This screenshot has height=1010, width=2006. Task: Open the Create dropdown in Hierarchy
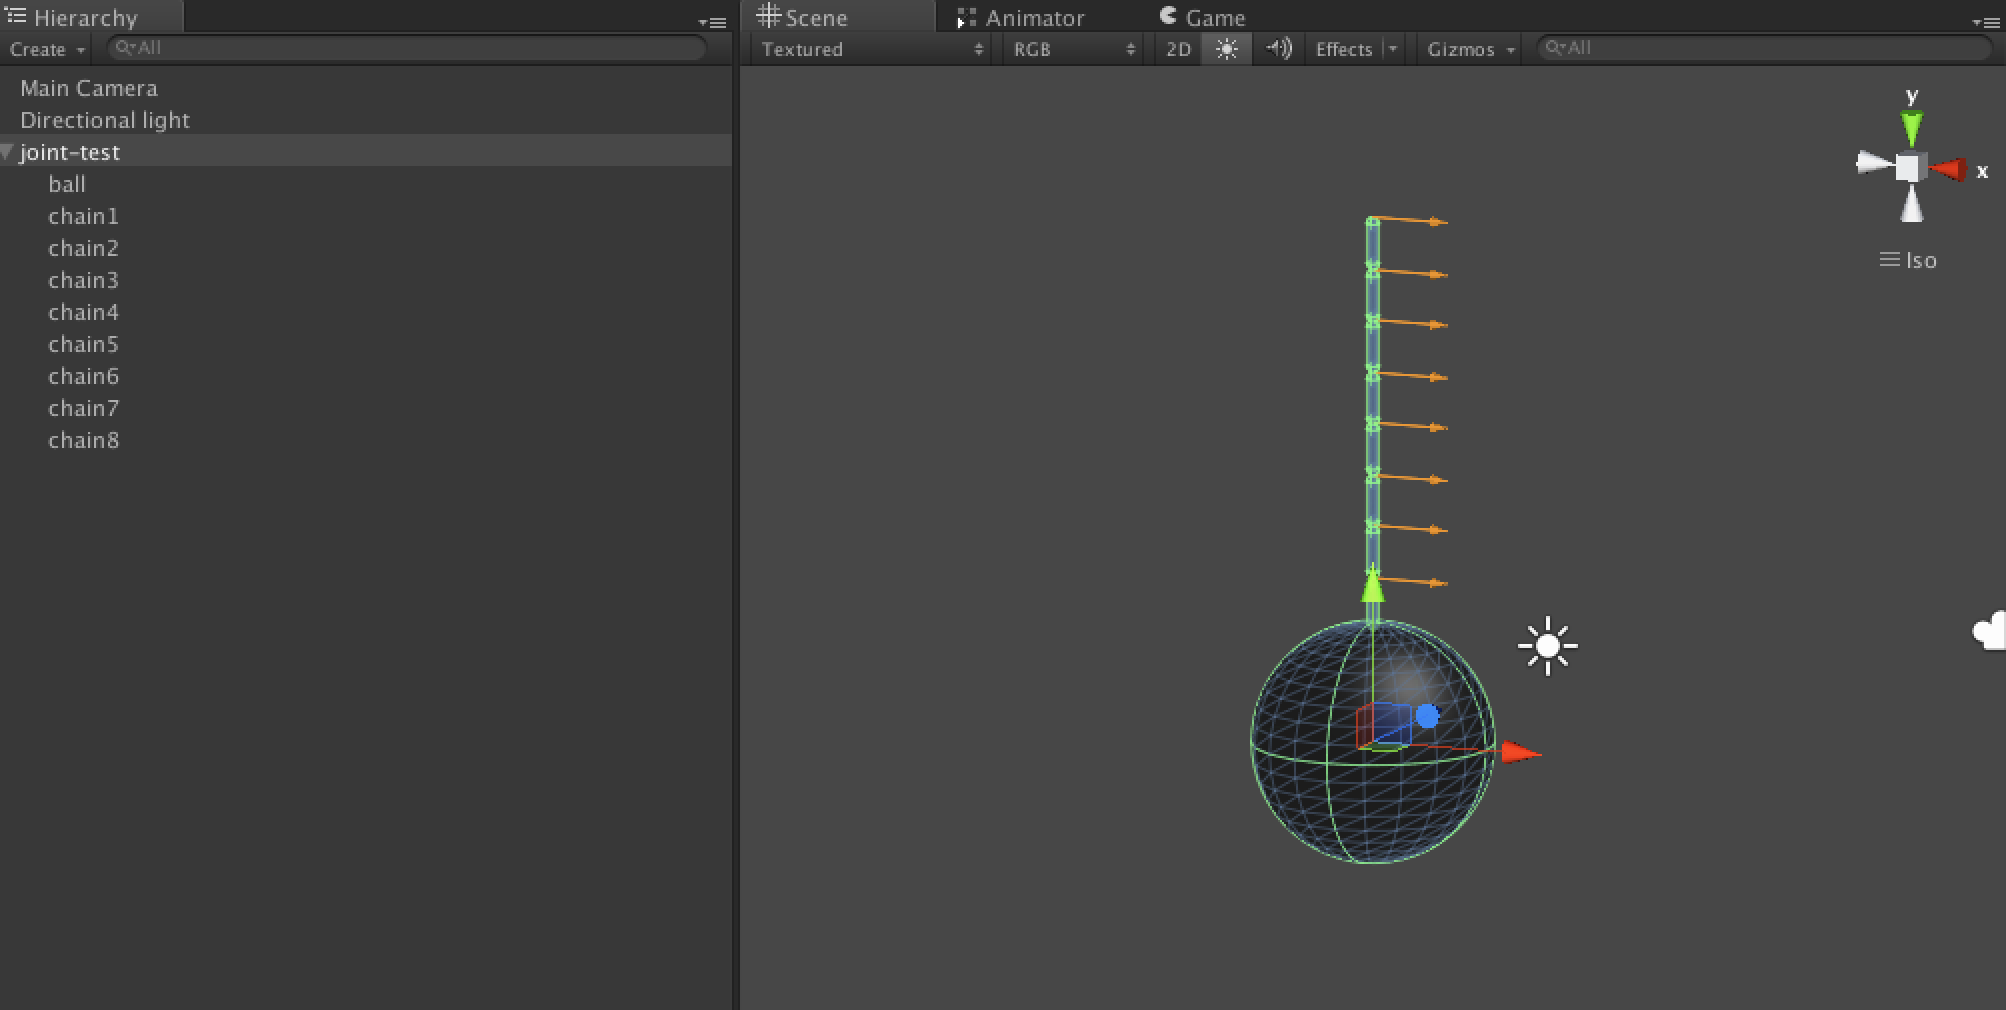pos(46,49)
